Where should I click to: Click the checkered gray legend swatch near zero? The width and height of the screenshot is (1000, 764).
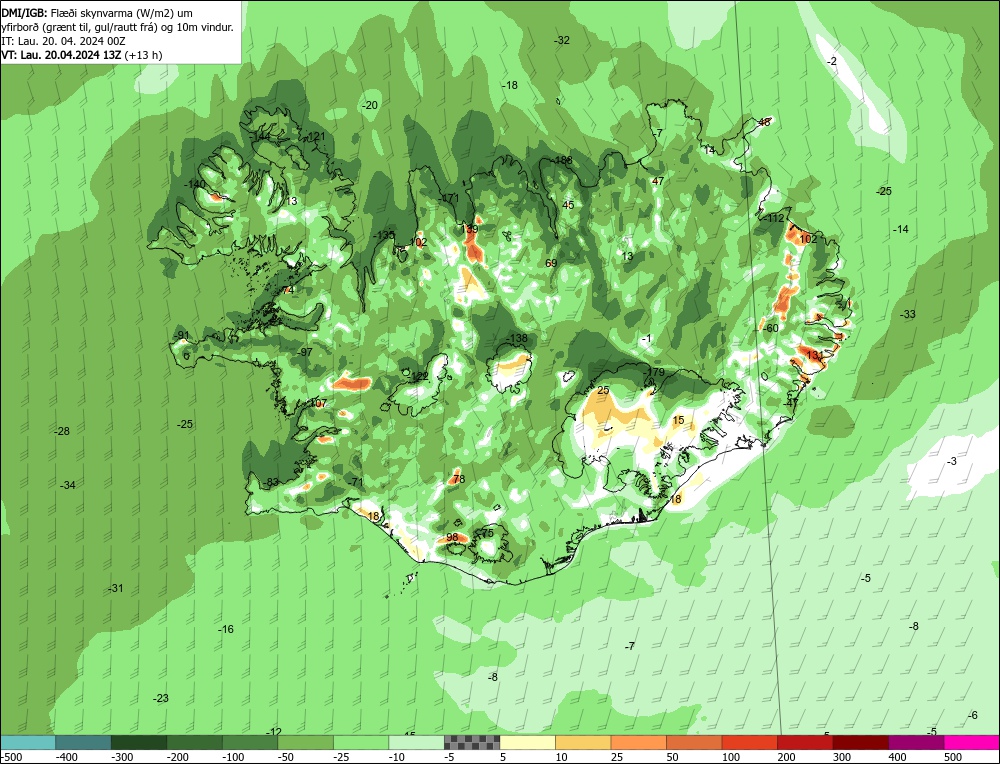[472, 742]
